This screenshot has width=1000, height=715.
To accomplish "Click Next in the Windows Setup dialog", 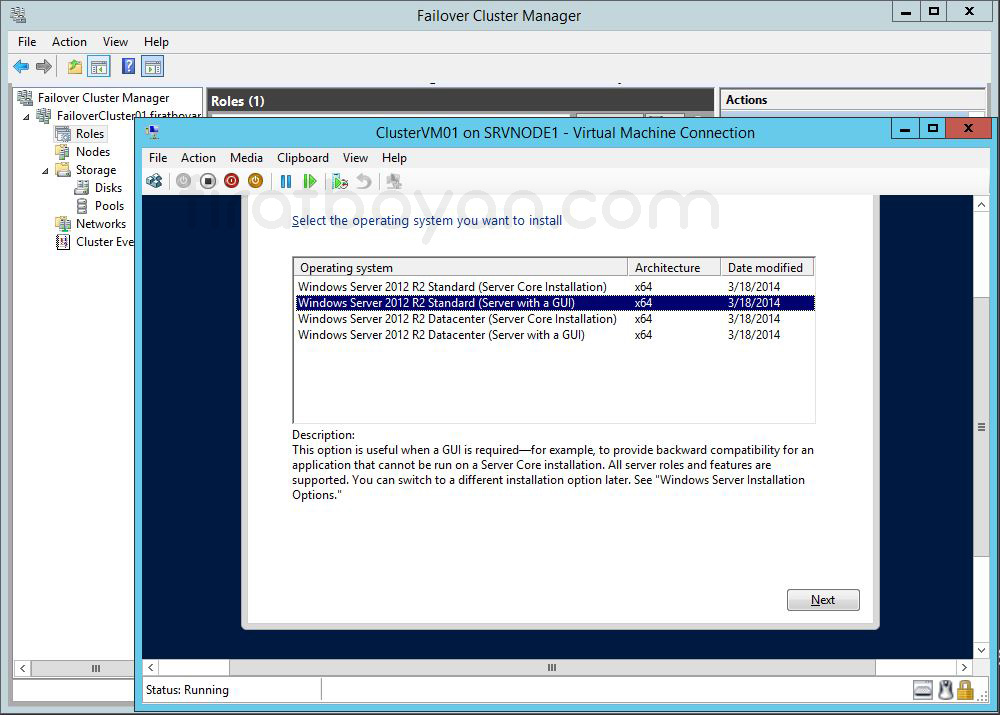I will click(x=823, y=600).
